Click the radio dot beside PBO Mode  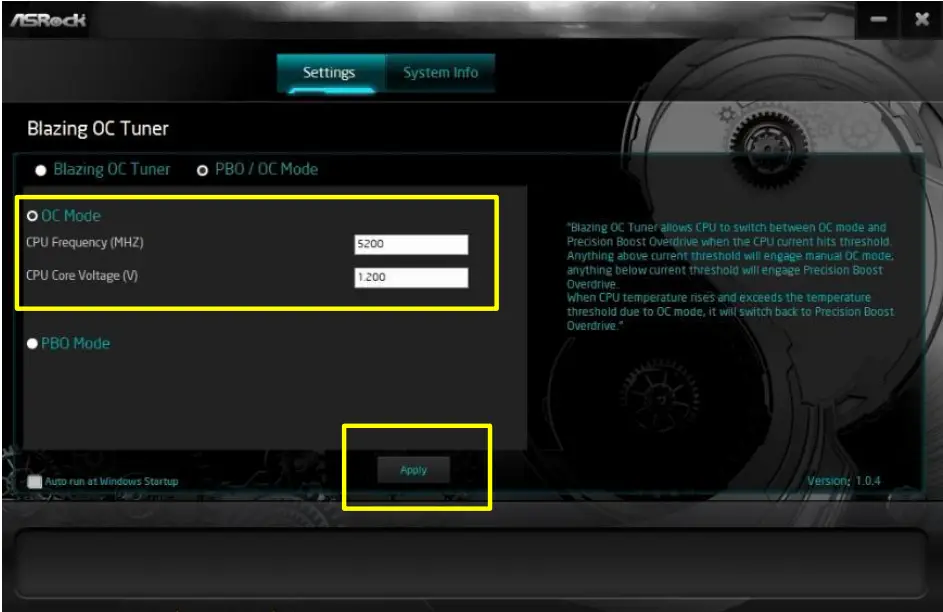(32, 343)
